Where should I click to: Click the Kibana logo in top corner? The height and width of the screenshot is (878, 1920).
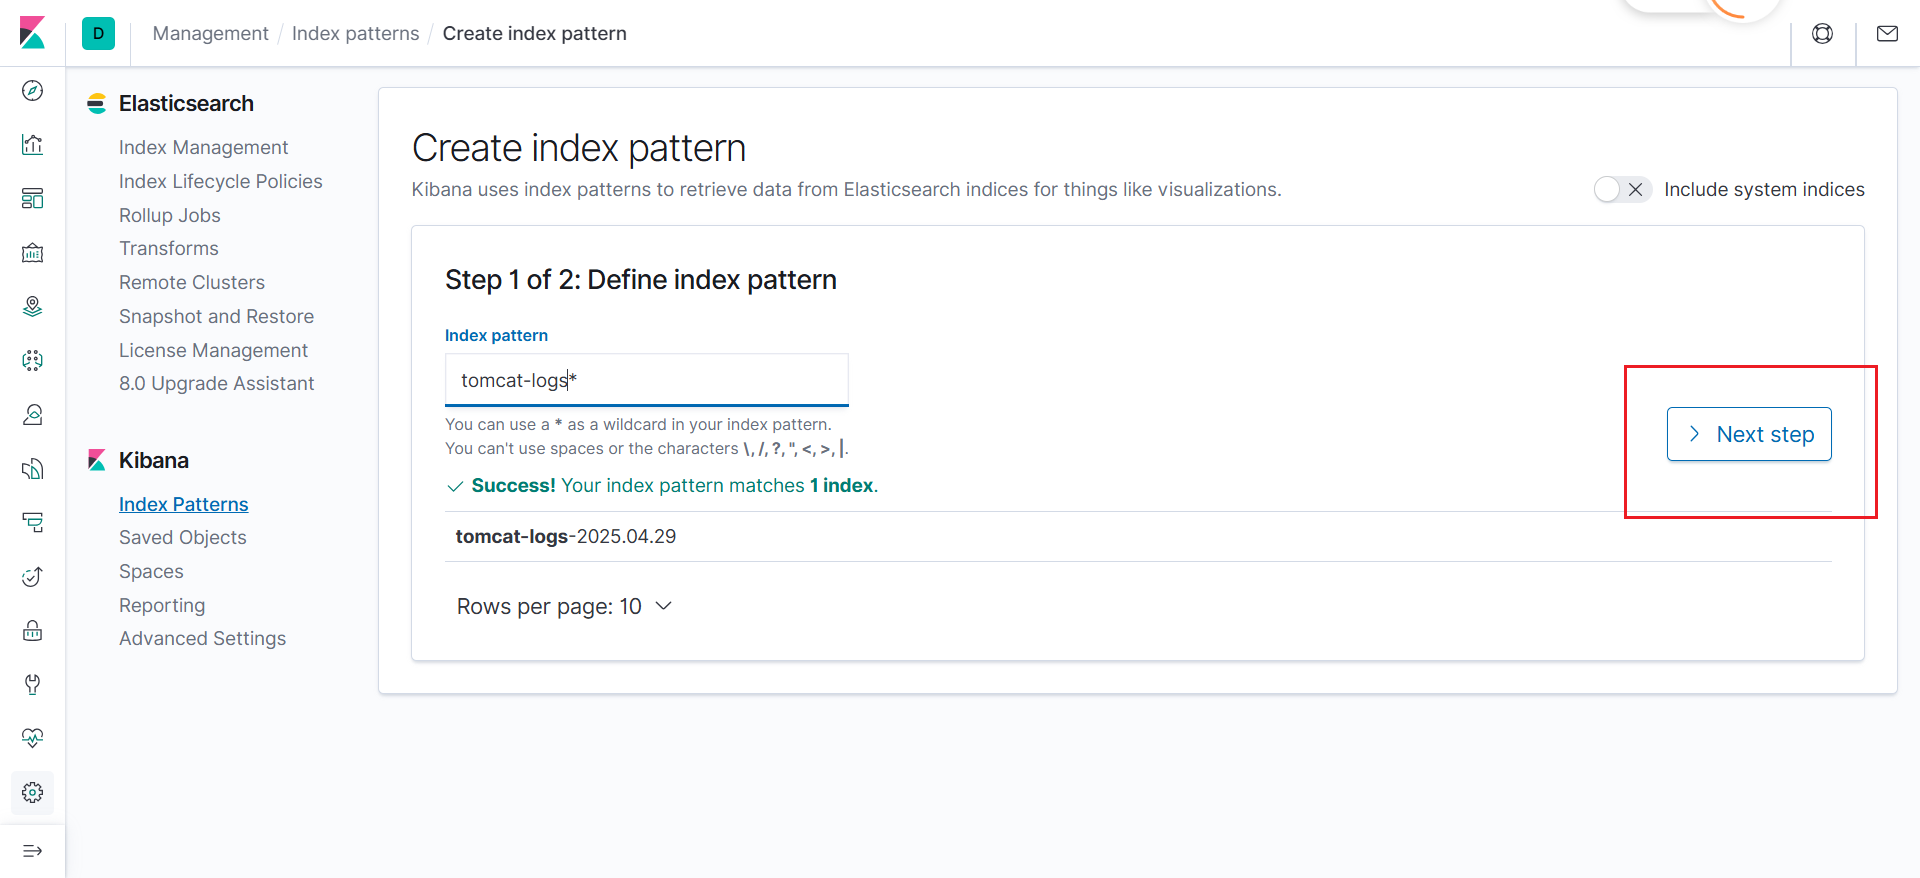[32, 33]
